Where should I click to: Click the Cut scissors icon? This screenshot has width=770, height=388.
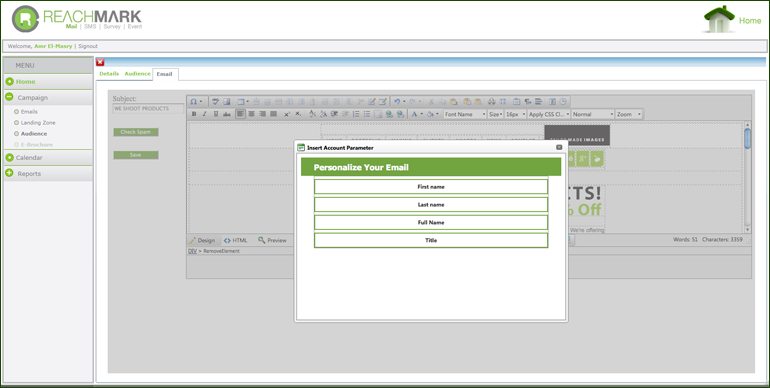pos(431,102)
